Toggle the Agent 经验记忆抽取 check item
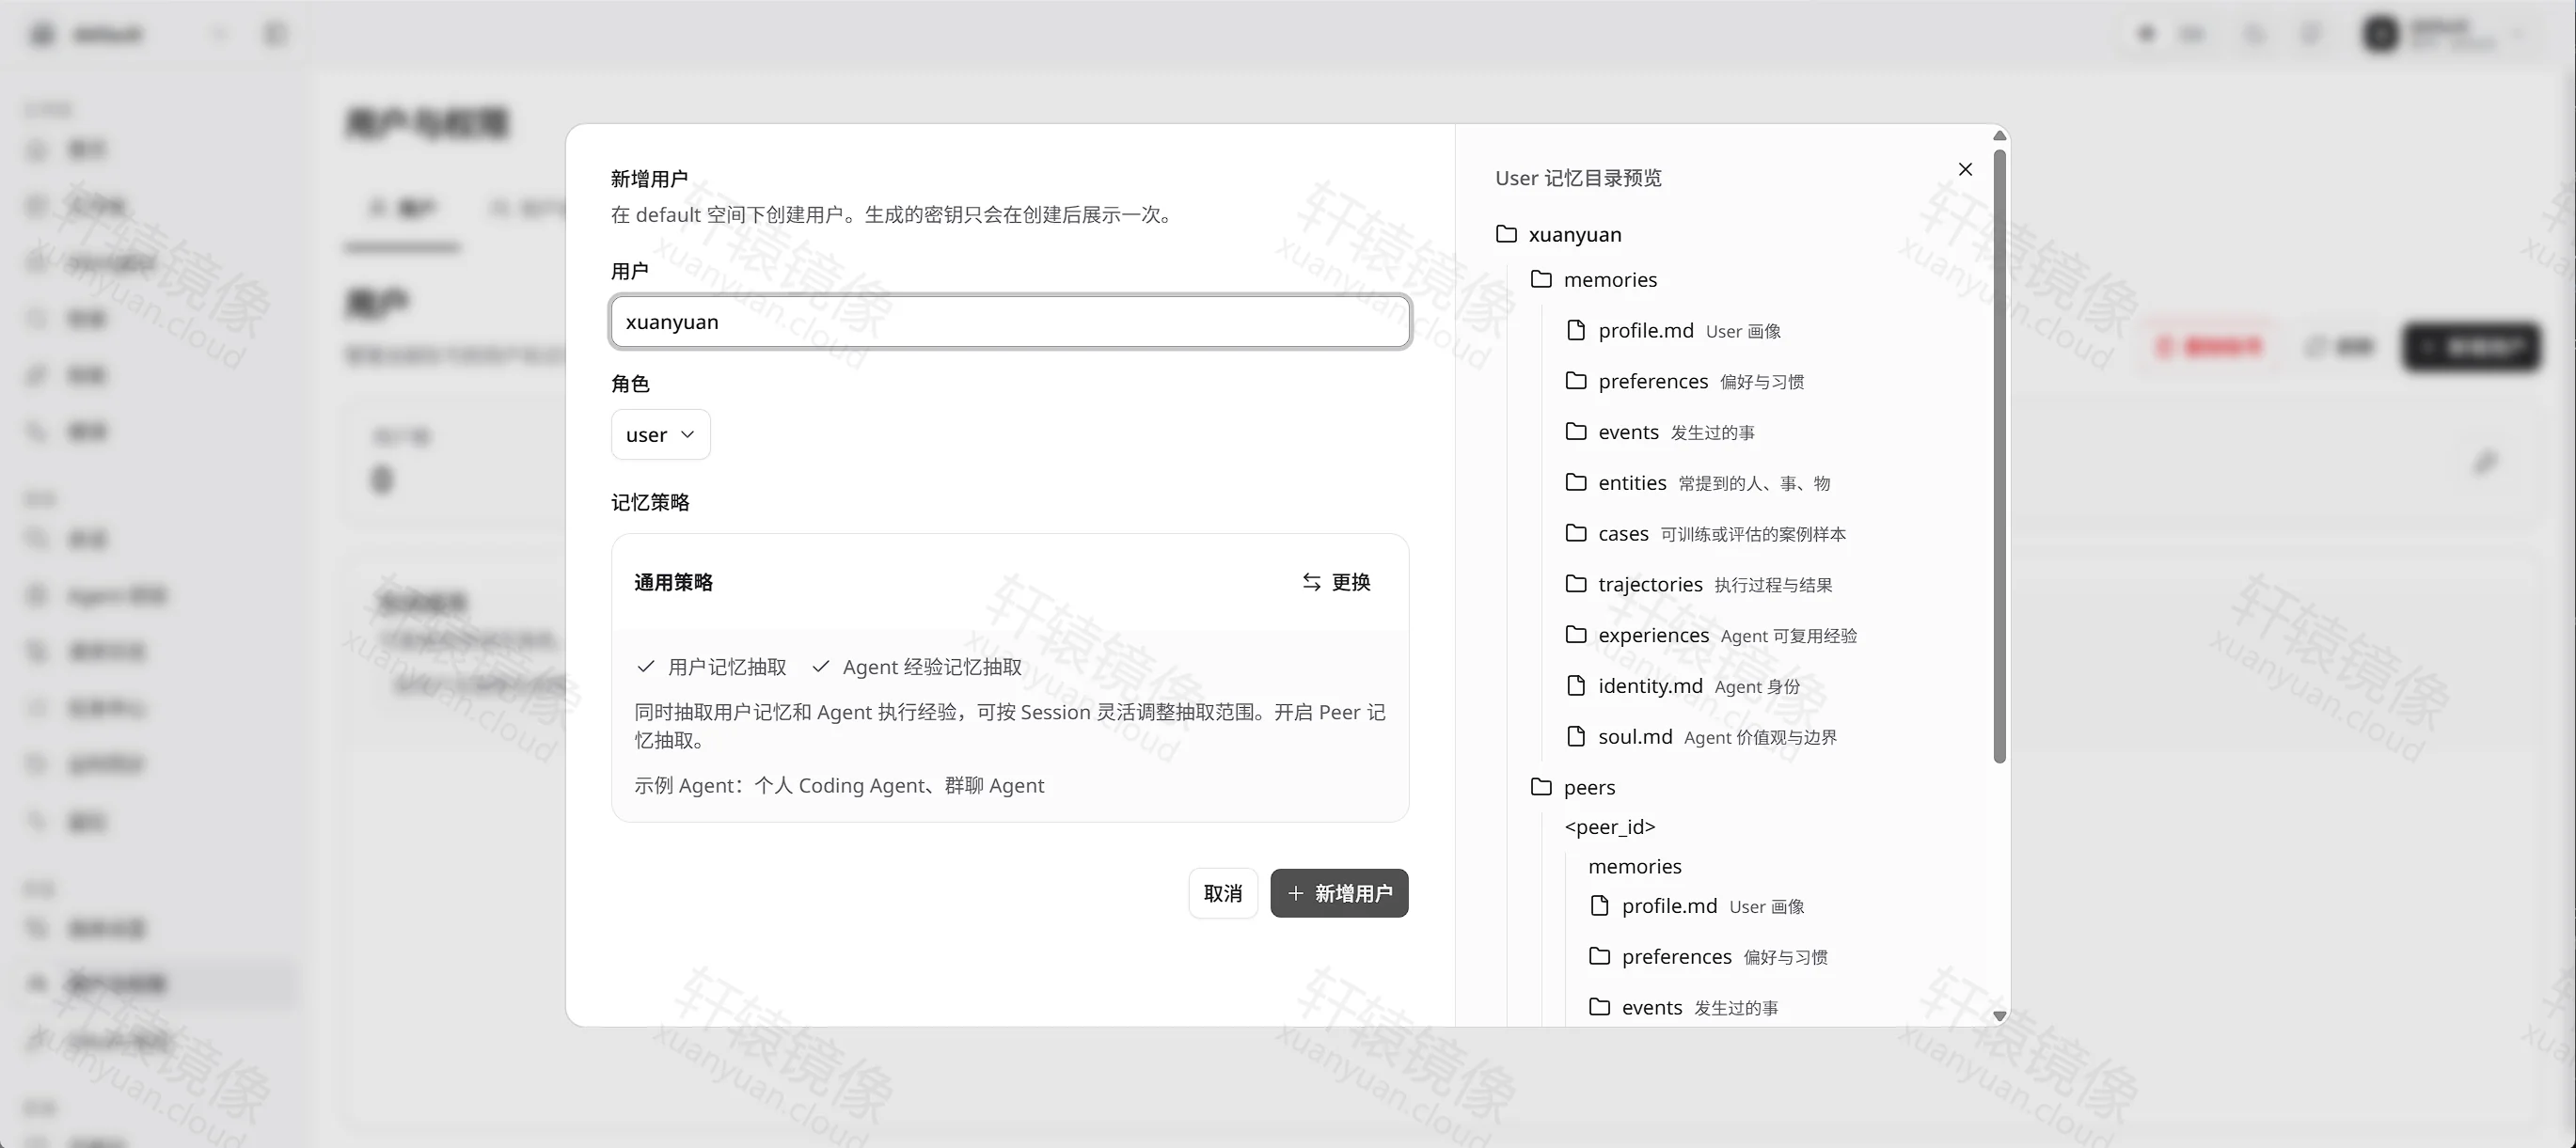This screenshot has width=2576, height=1148. tap(917, 667)
